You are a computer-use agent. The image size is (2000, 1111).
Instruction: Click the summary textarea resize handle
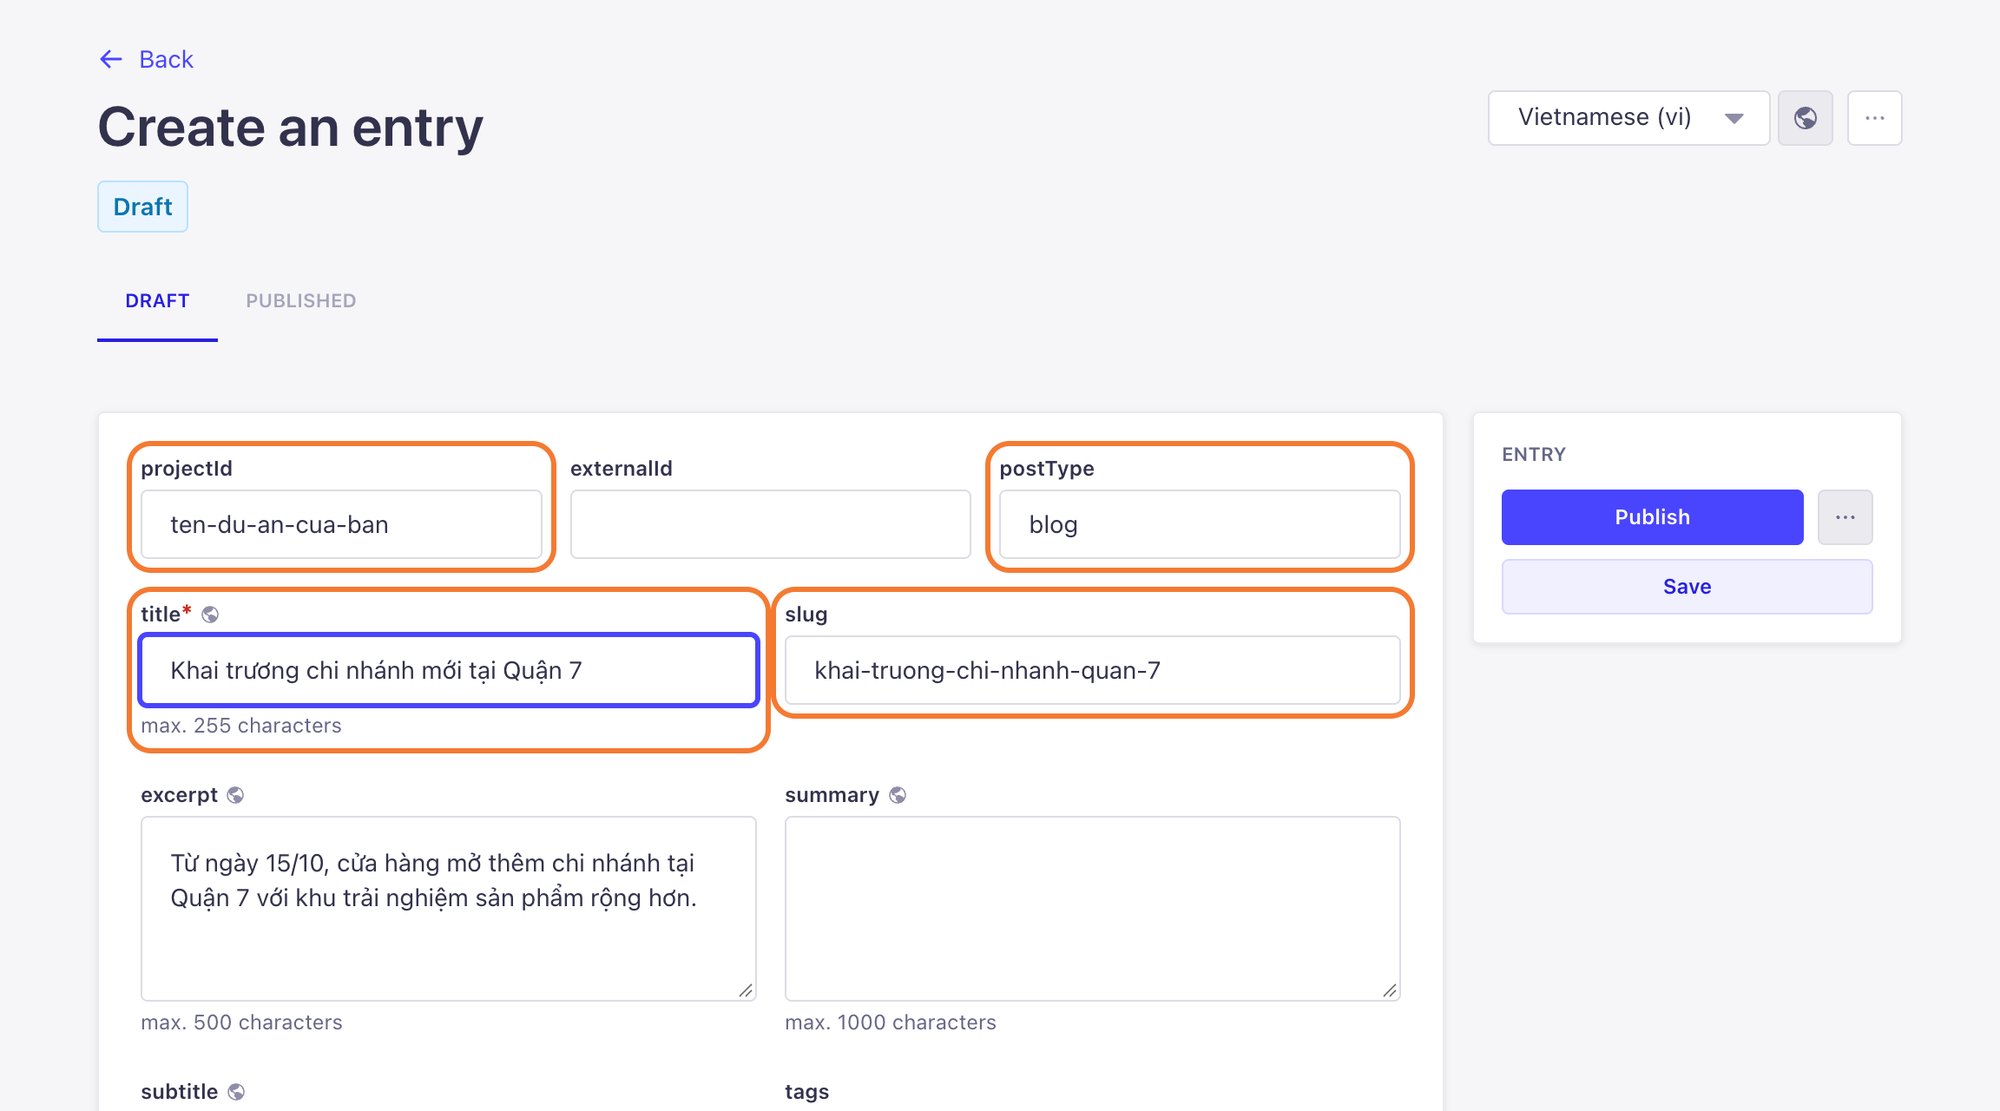click(1390, 990)
